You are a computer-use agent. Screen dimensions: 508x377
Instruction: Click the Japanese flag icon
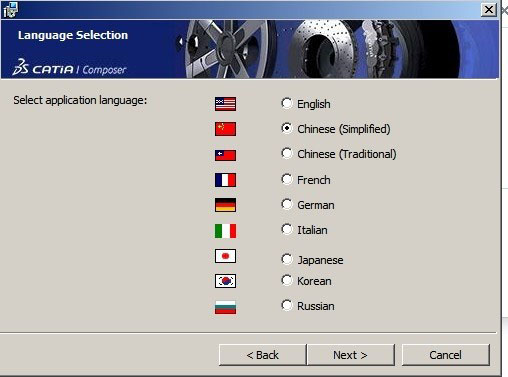click(225, 256)
